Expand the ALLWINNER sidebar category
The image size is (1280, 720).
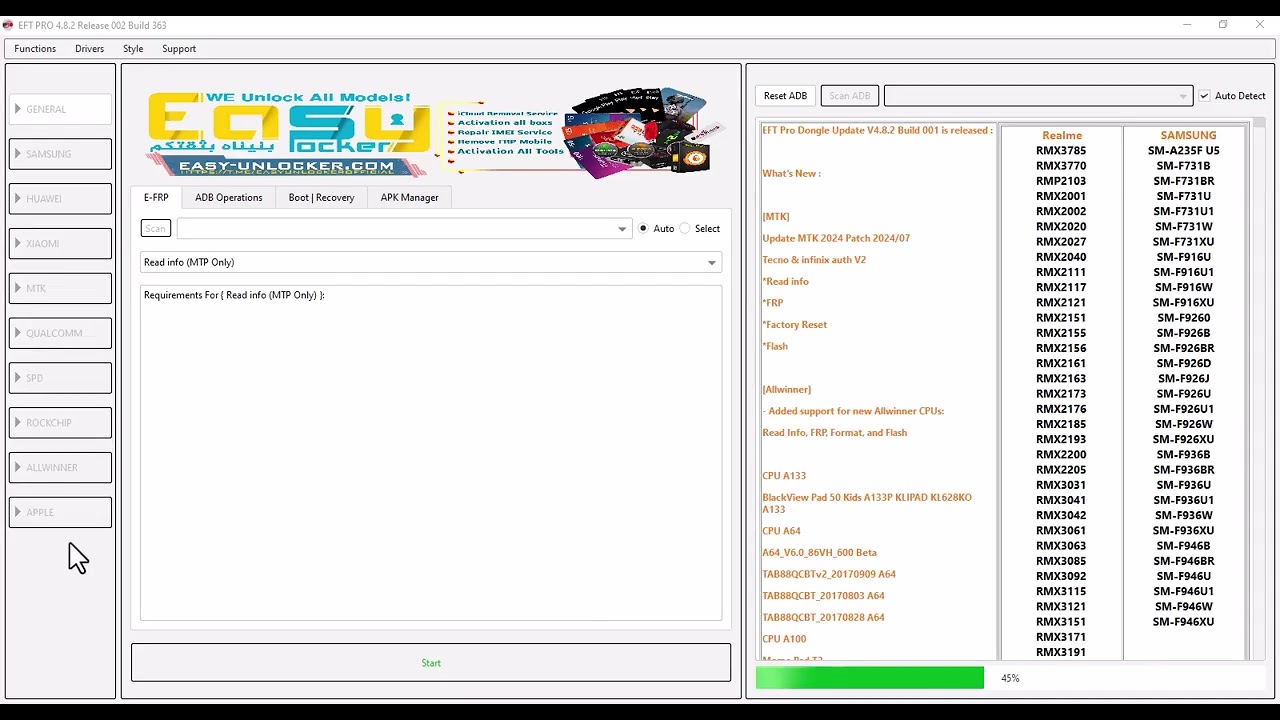point(60,468)
